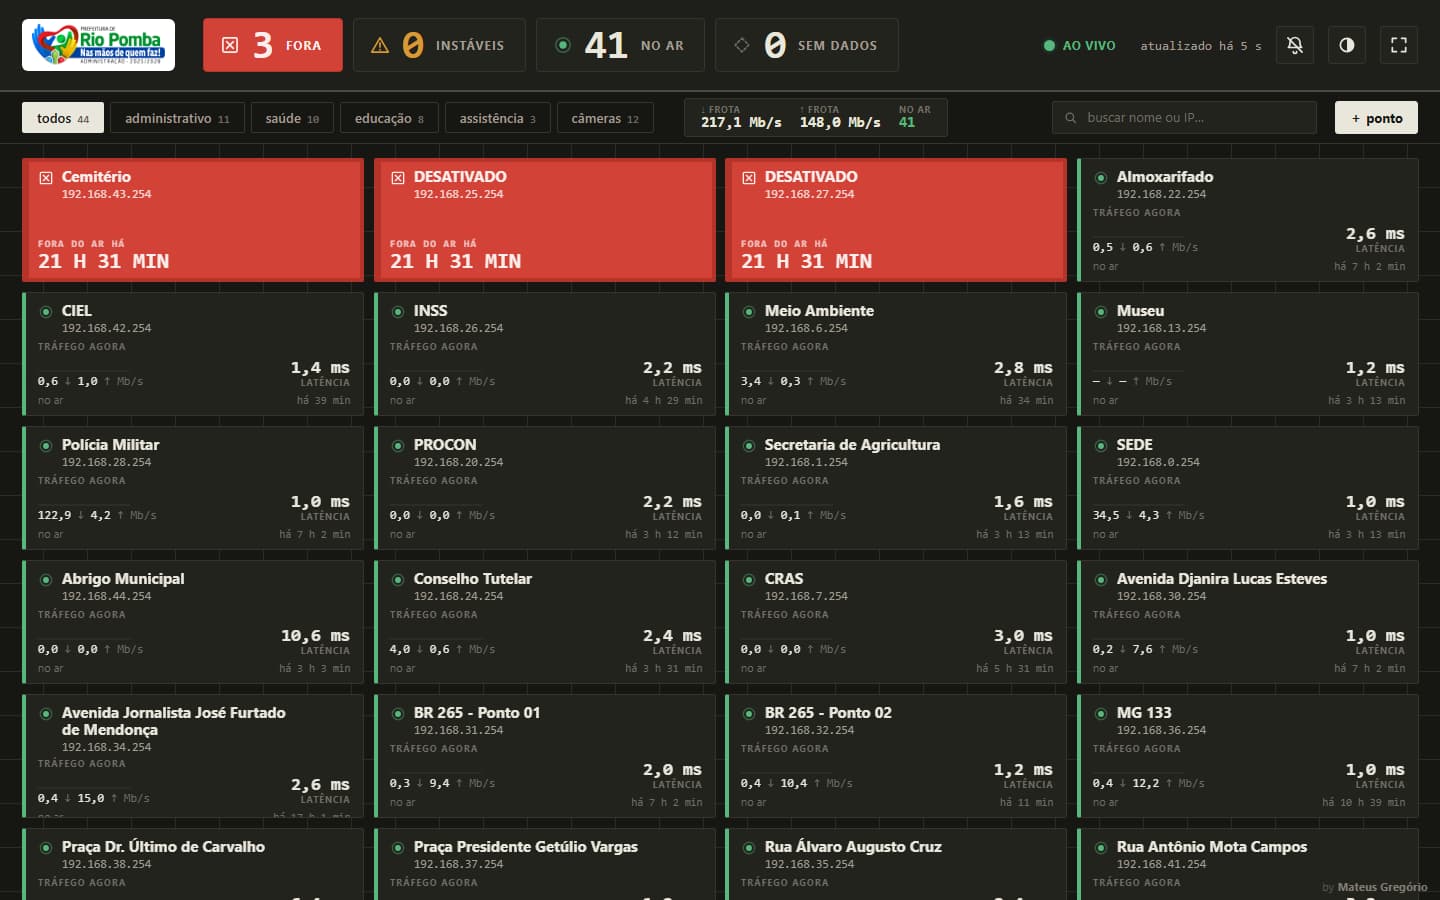Click online status icon for Meio Ambiente
Screen dimensions: 1440x900
pos(749,311)
